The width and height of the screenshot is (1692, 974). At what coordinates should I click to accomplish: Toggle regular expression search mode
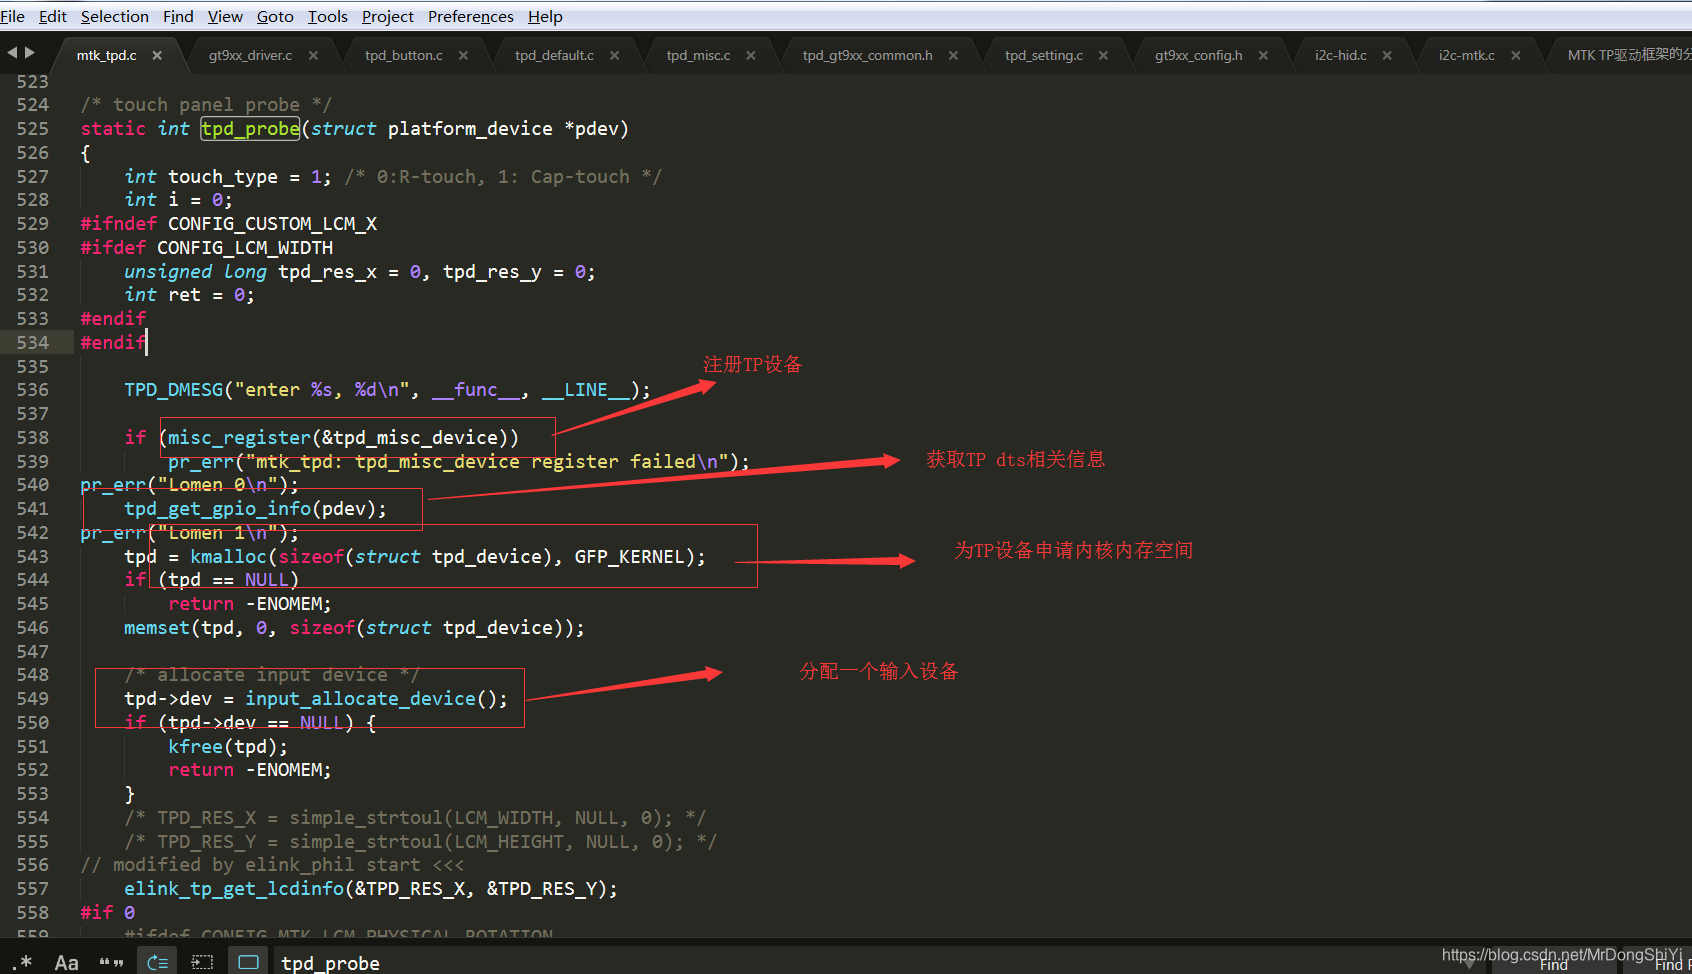click(x=23, y=962)
